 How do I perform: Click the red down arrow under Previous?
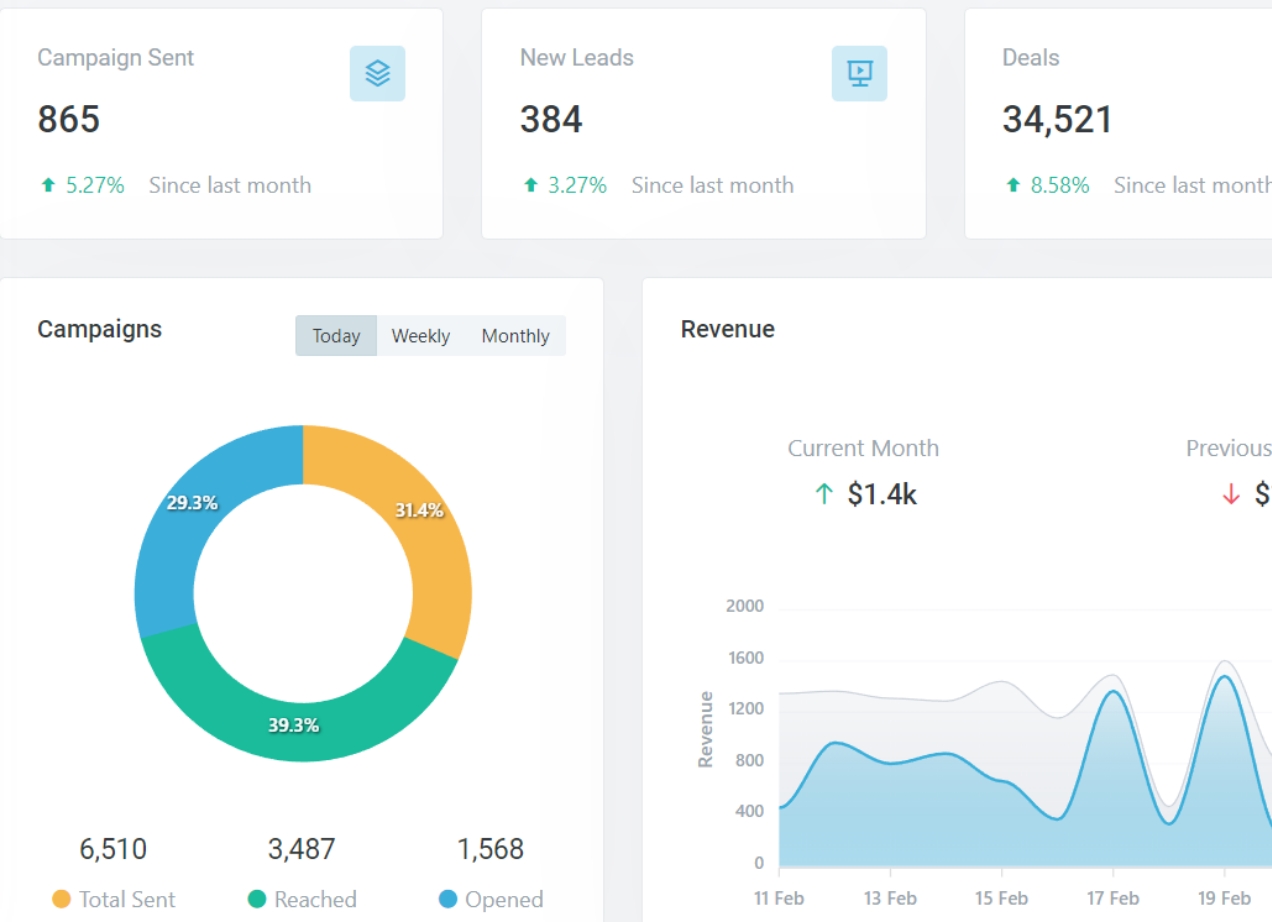pos(1231,494)
